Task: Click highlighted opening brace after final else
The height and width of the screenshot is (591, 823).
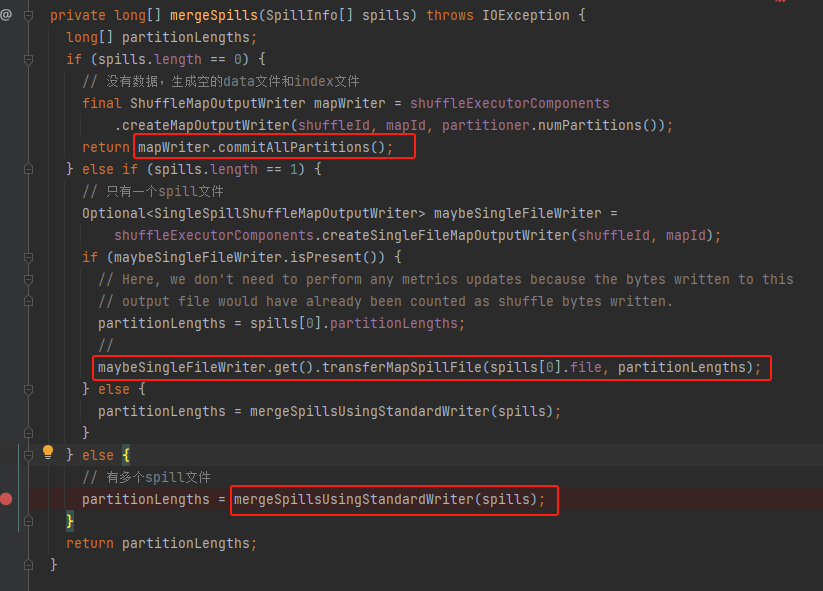Action: point(126,455)
